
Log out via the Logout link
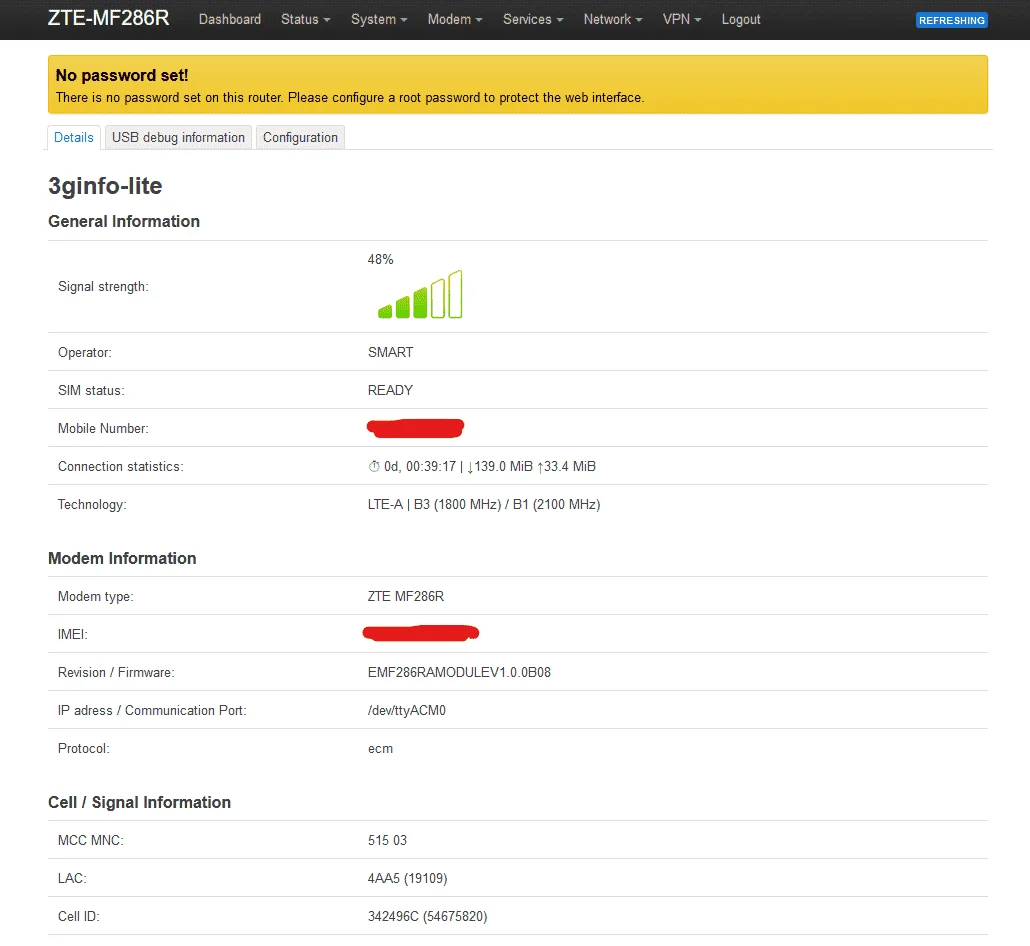click(741, 19)
